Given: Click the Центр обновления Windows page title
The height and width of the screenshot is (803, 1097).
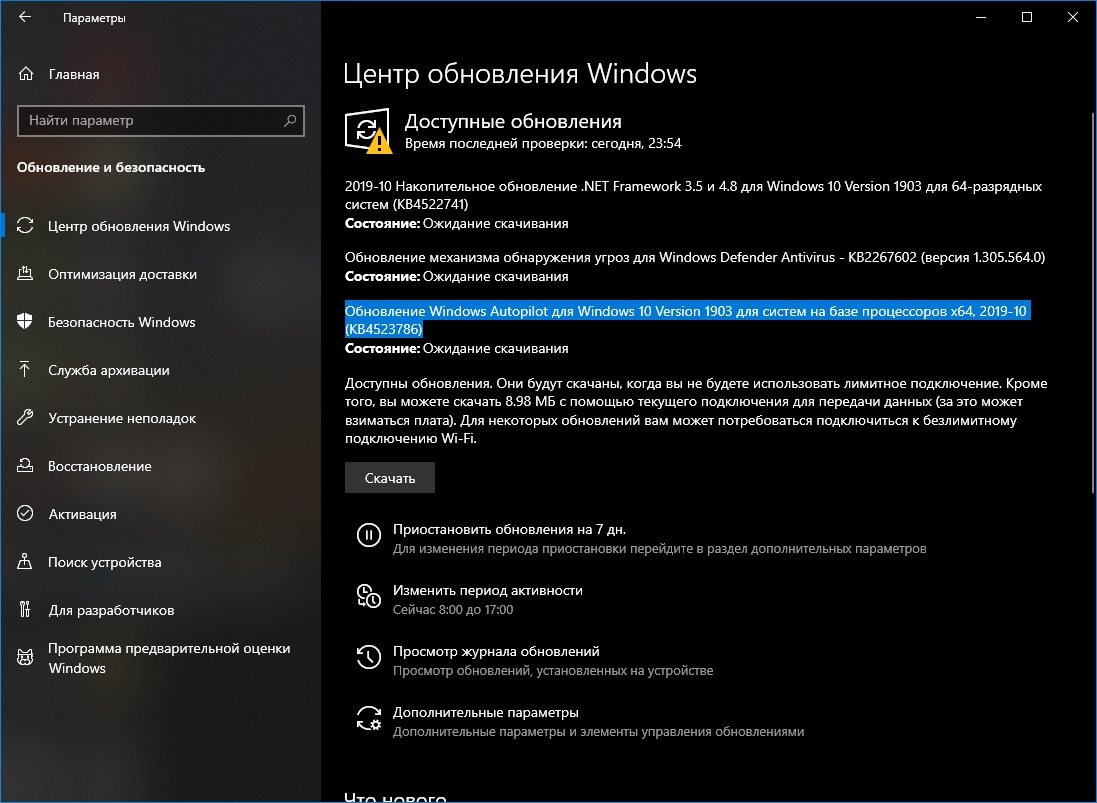Looking at the screenshot, I should coord(520,73).
